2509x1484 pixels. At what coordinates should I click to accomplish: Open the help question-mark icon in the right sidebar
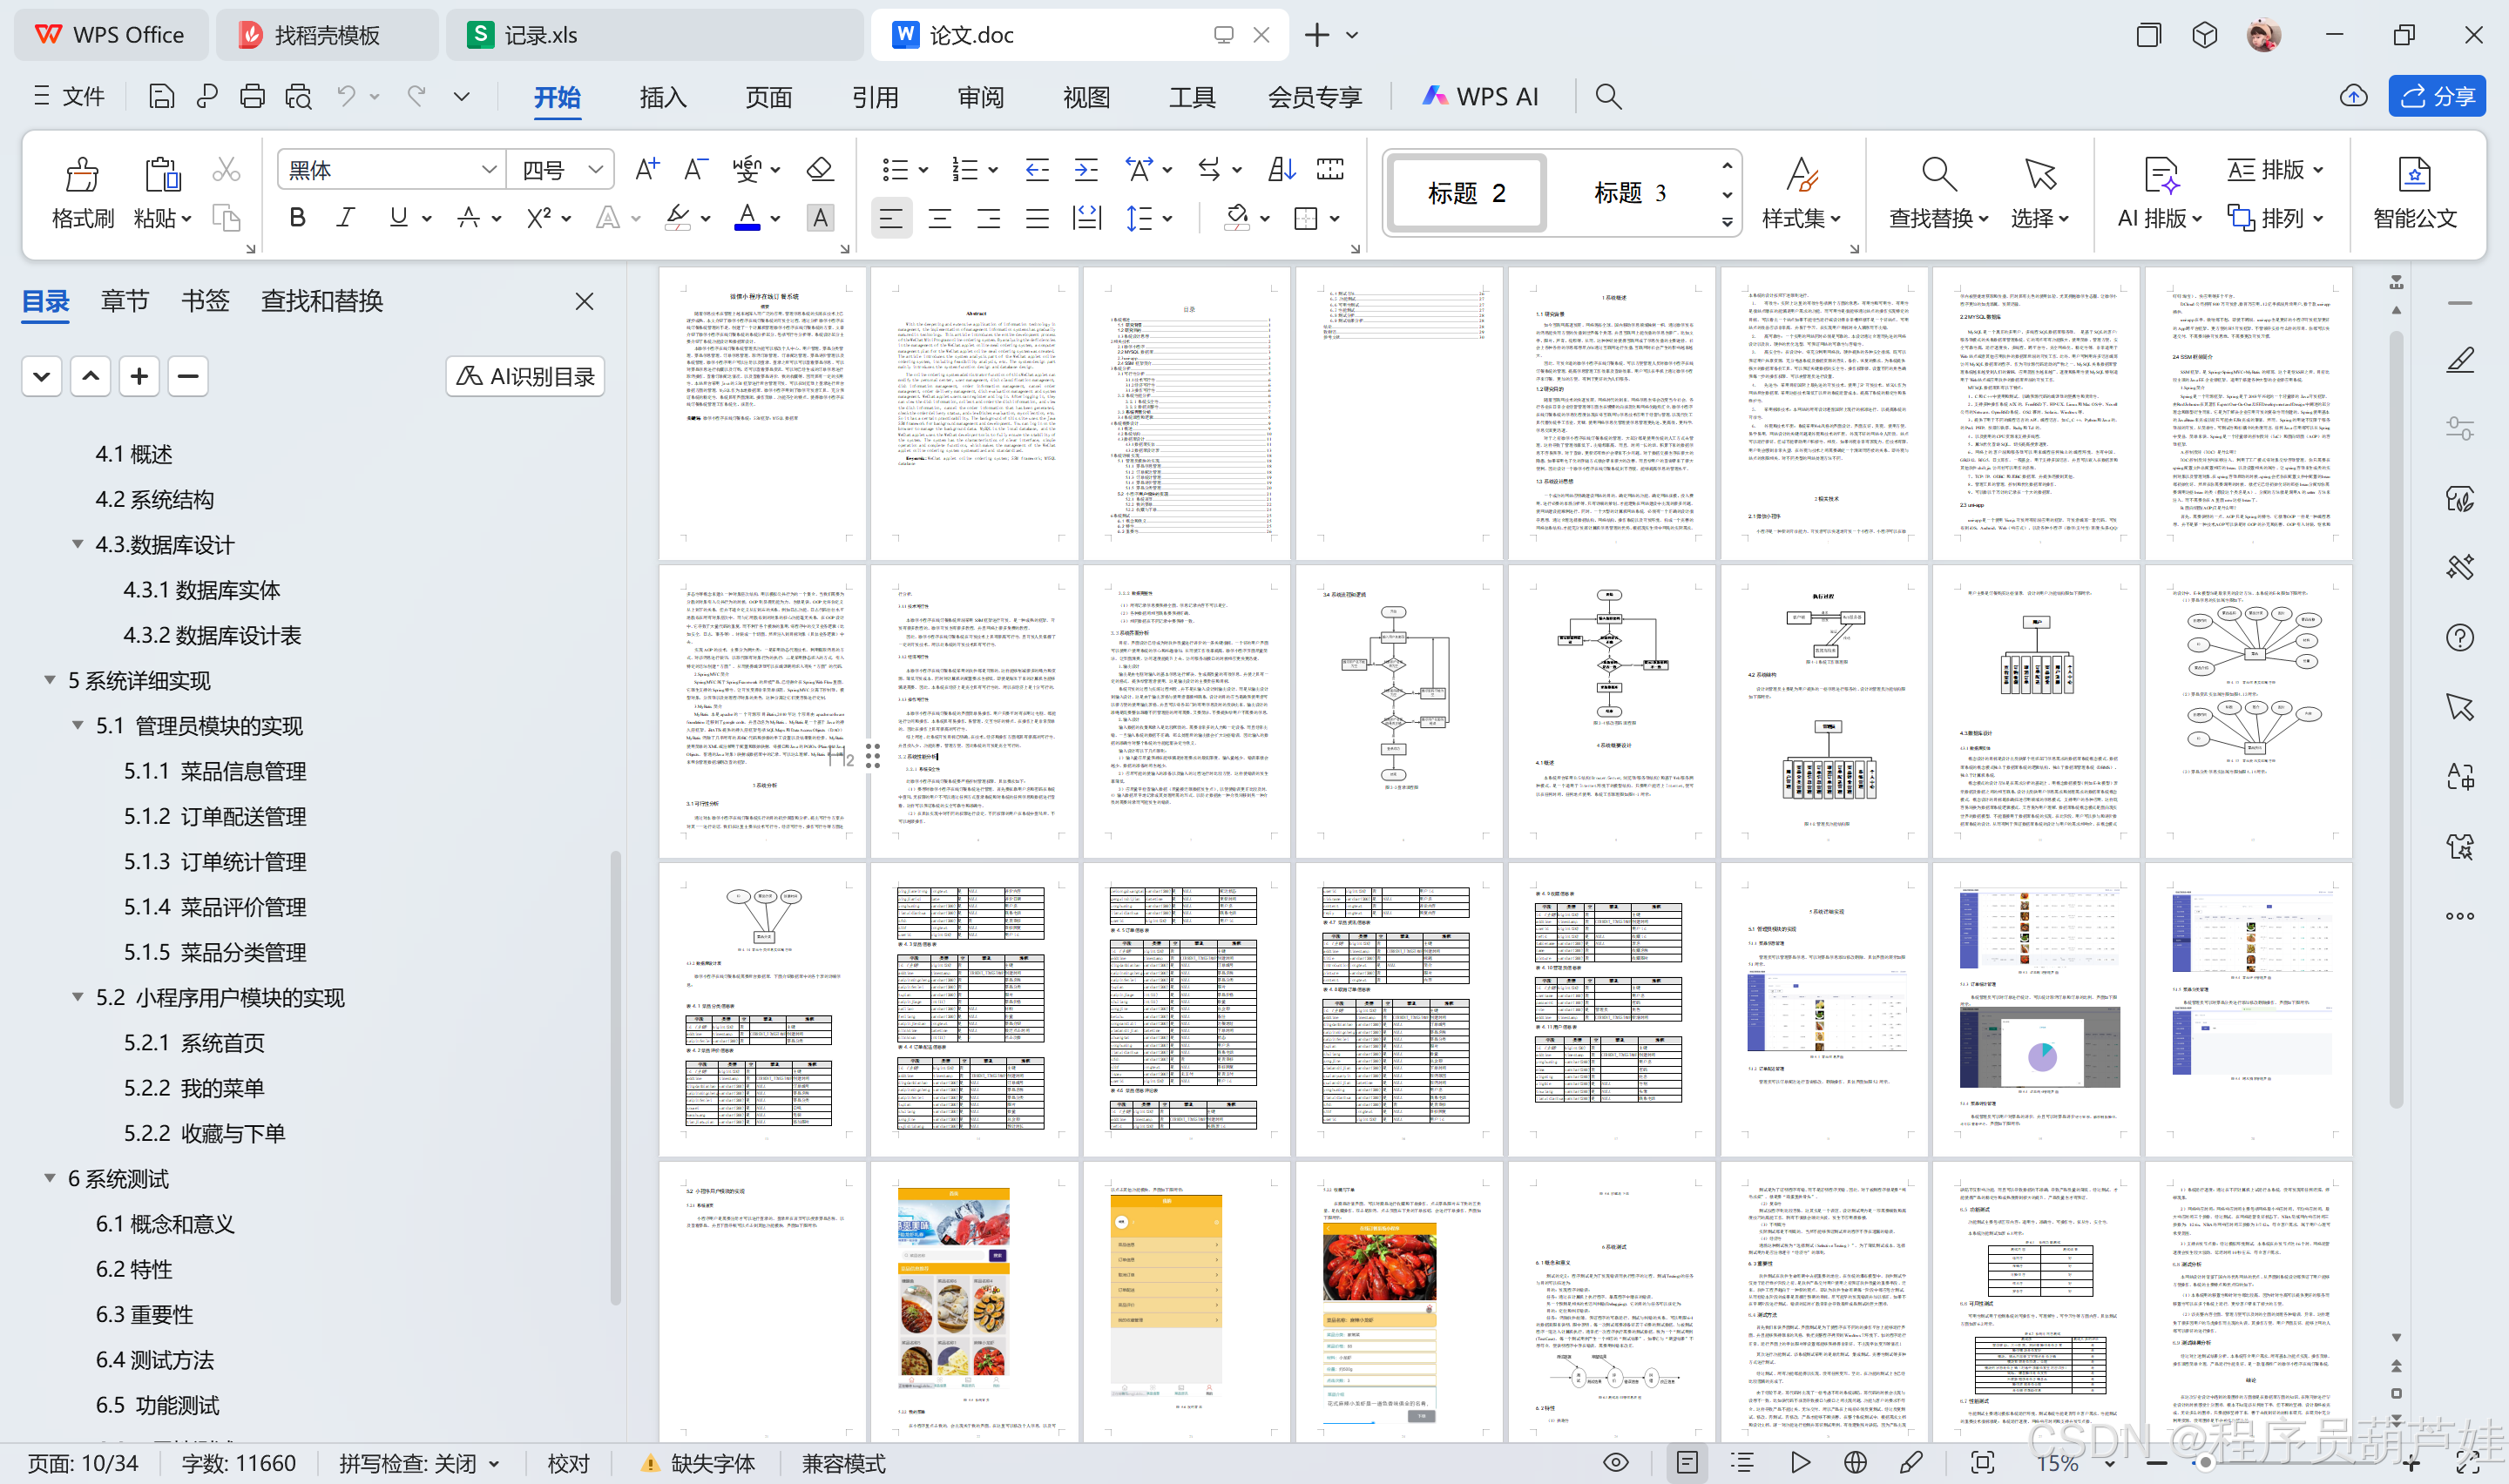[2460, 637]
